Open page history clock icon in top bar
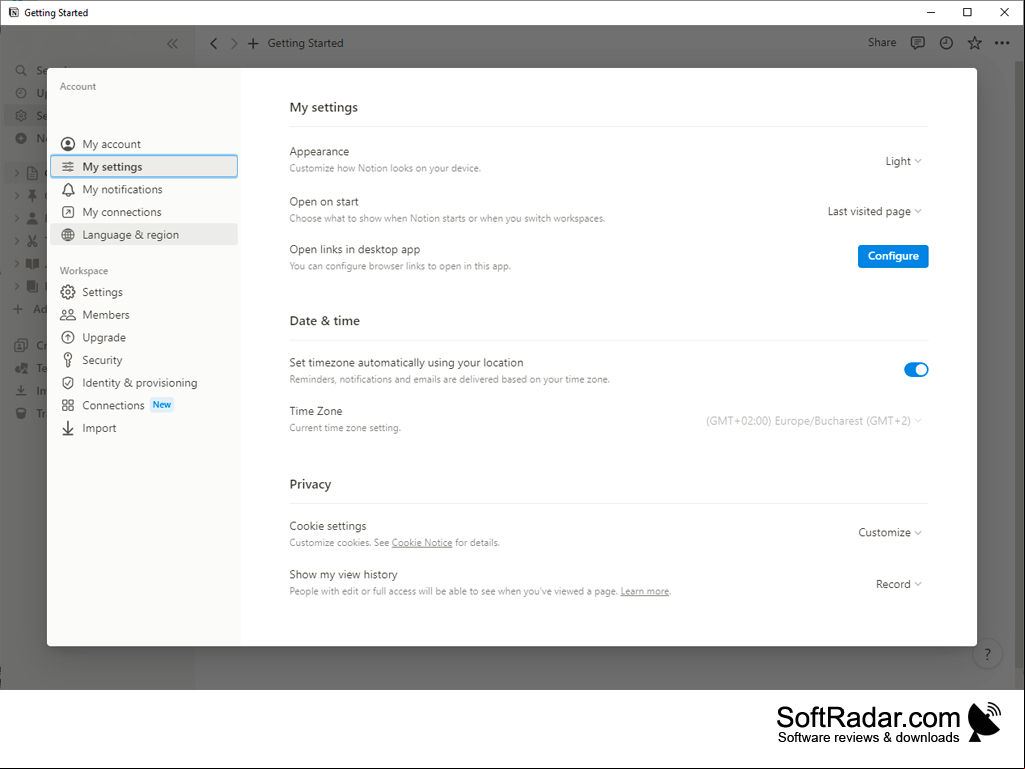The height and width of the screenshot is (769, 1025). tap(946, 43)
